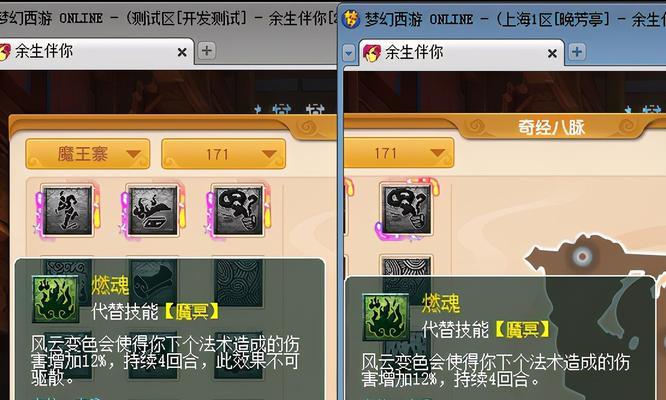The height and width of the screenshot is (400, 666).
Task: Select the swirling cloud skill icon in right window
Action: point(407,210)
